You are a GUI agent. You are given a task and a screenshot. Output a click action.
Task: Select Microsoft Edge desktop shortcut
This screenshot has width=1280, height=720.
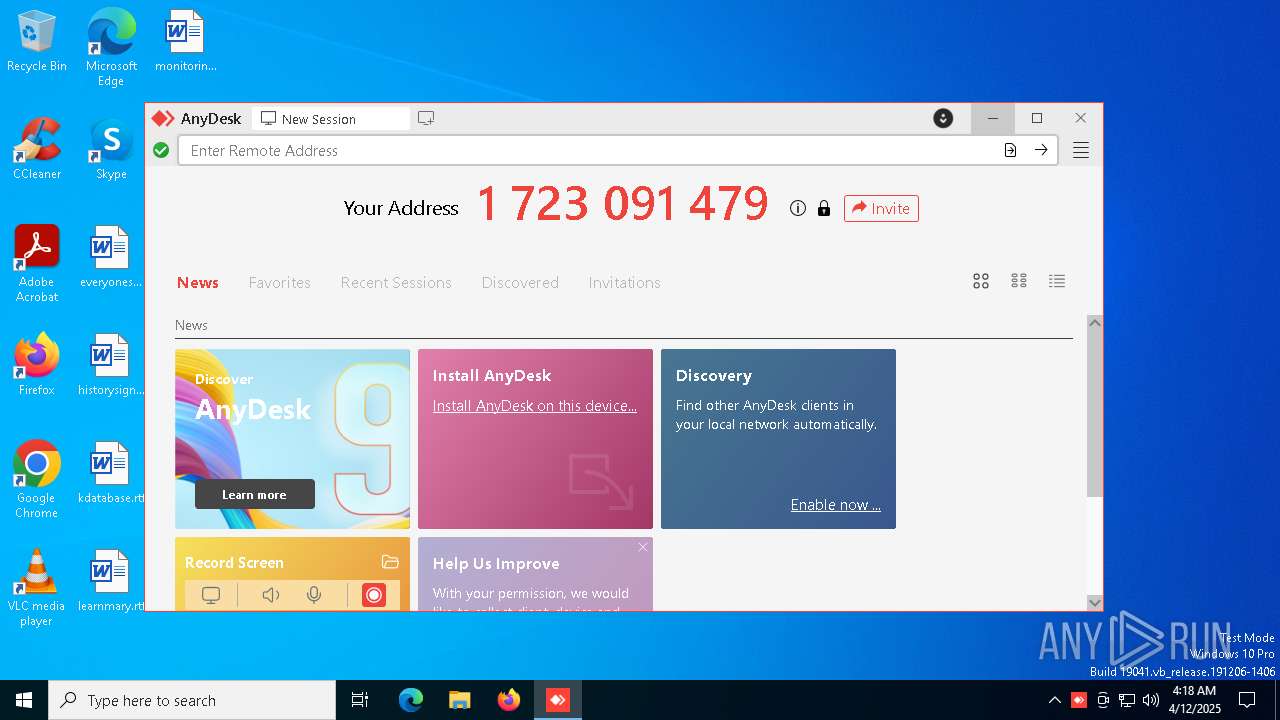111,47
